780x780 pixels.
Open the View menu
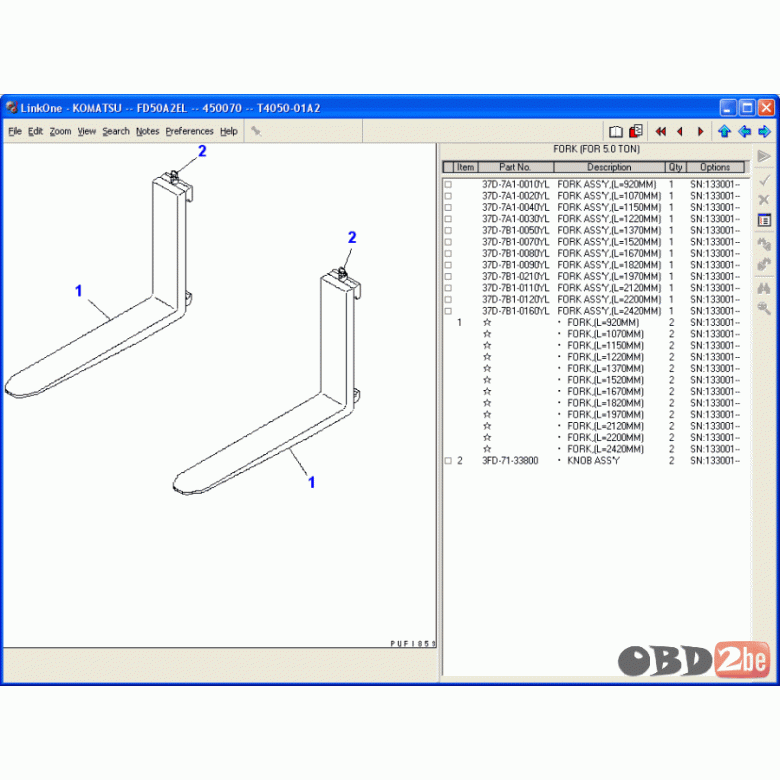click(87, 131)
